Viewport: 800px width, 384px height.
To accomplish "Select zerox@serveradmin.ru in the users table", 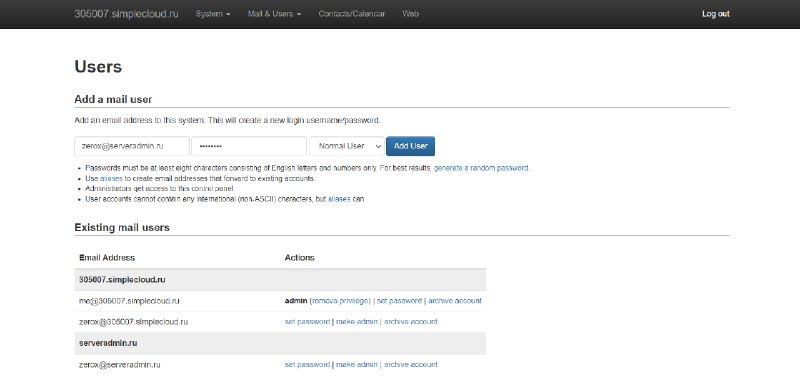I will [120, 365].
